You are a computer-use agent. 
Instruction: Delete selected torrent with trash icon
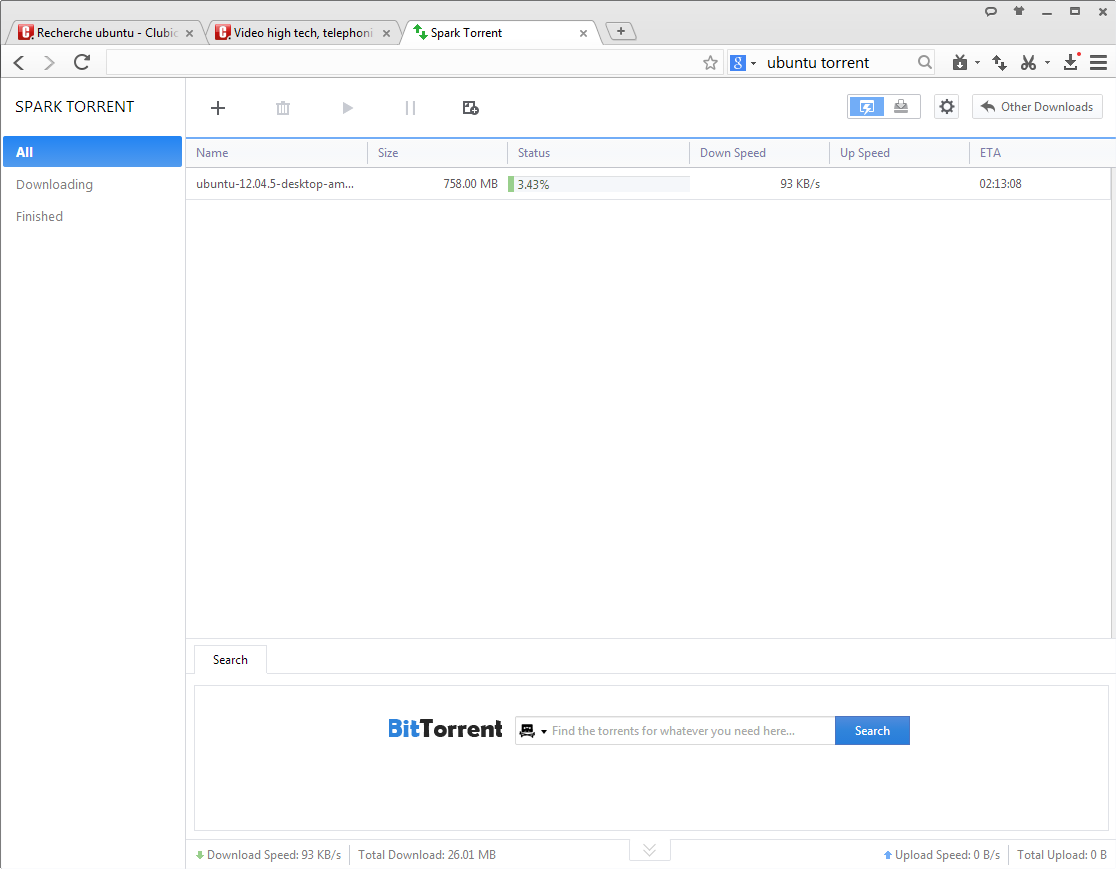283,107
